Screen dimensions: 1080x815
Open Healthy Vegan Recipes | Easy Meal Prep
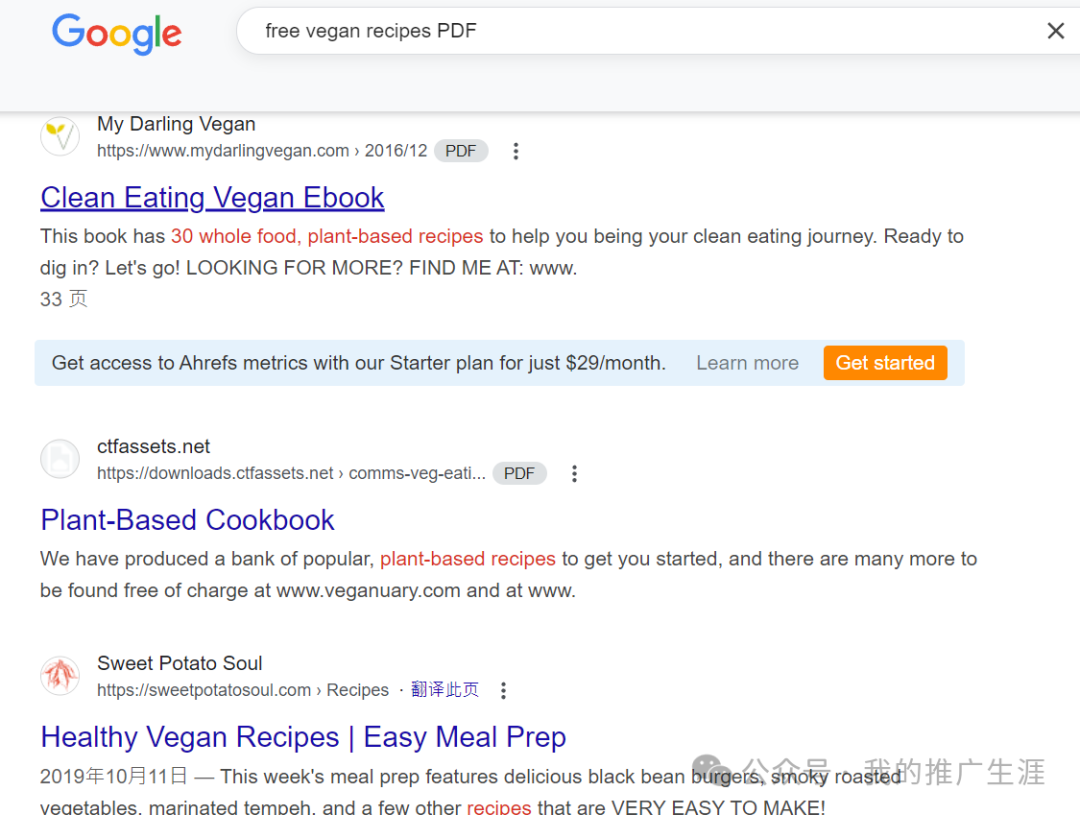click(303, 737)
